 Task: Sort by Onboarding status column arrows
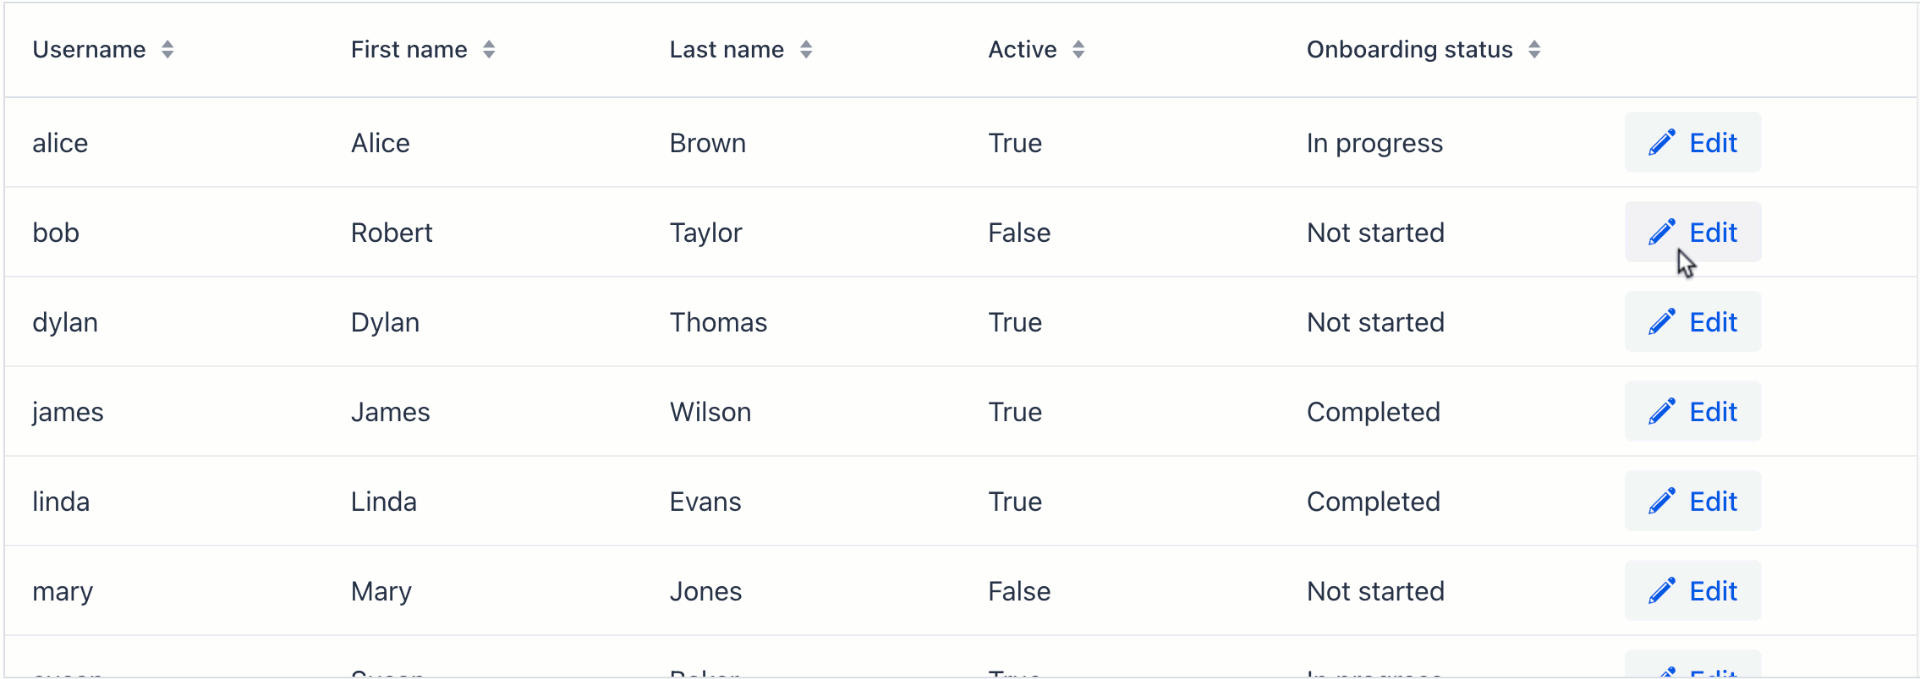1534,50
